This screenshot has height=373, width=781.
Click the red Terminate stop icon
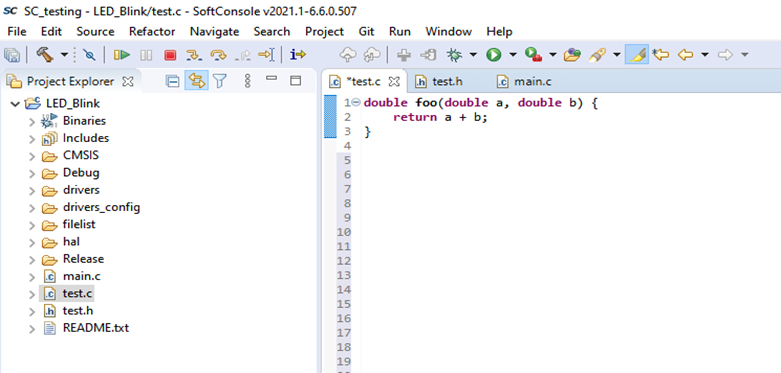[x=170, y=55]
